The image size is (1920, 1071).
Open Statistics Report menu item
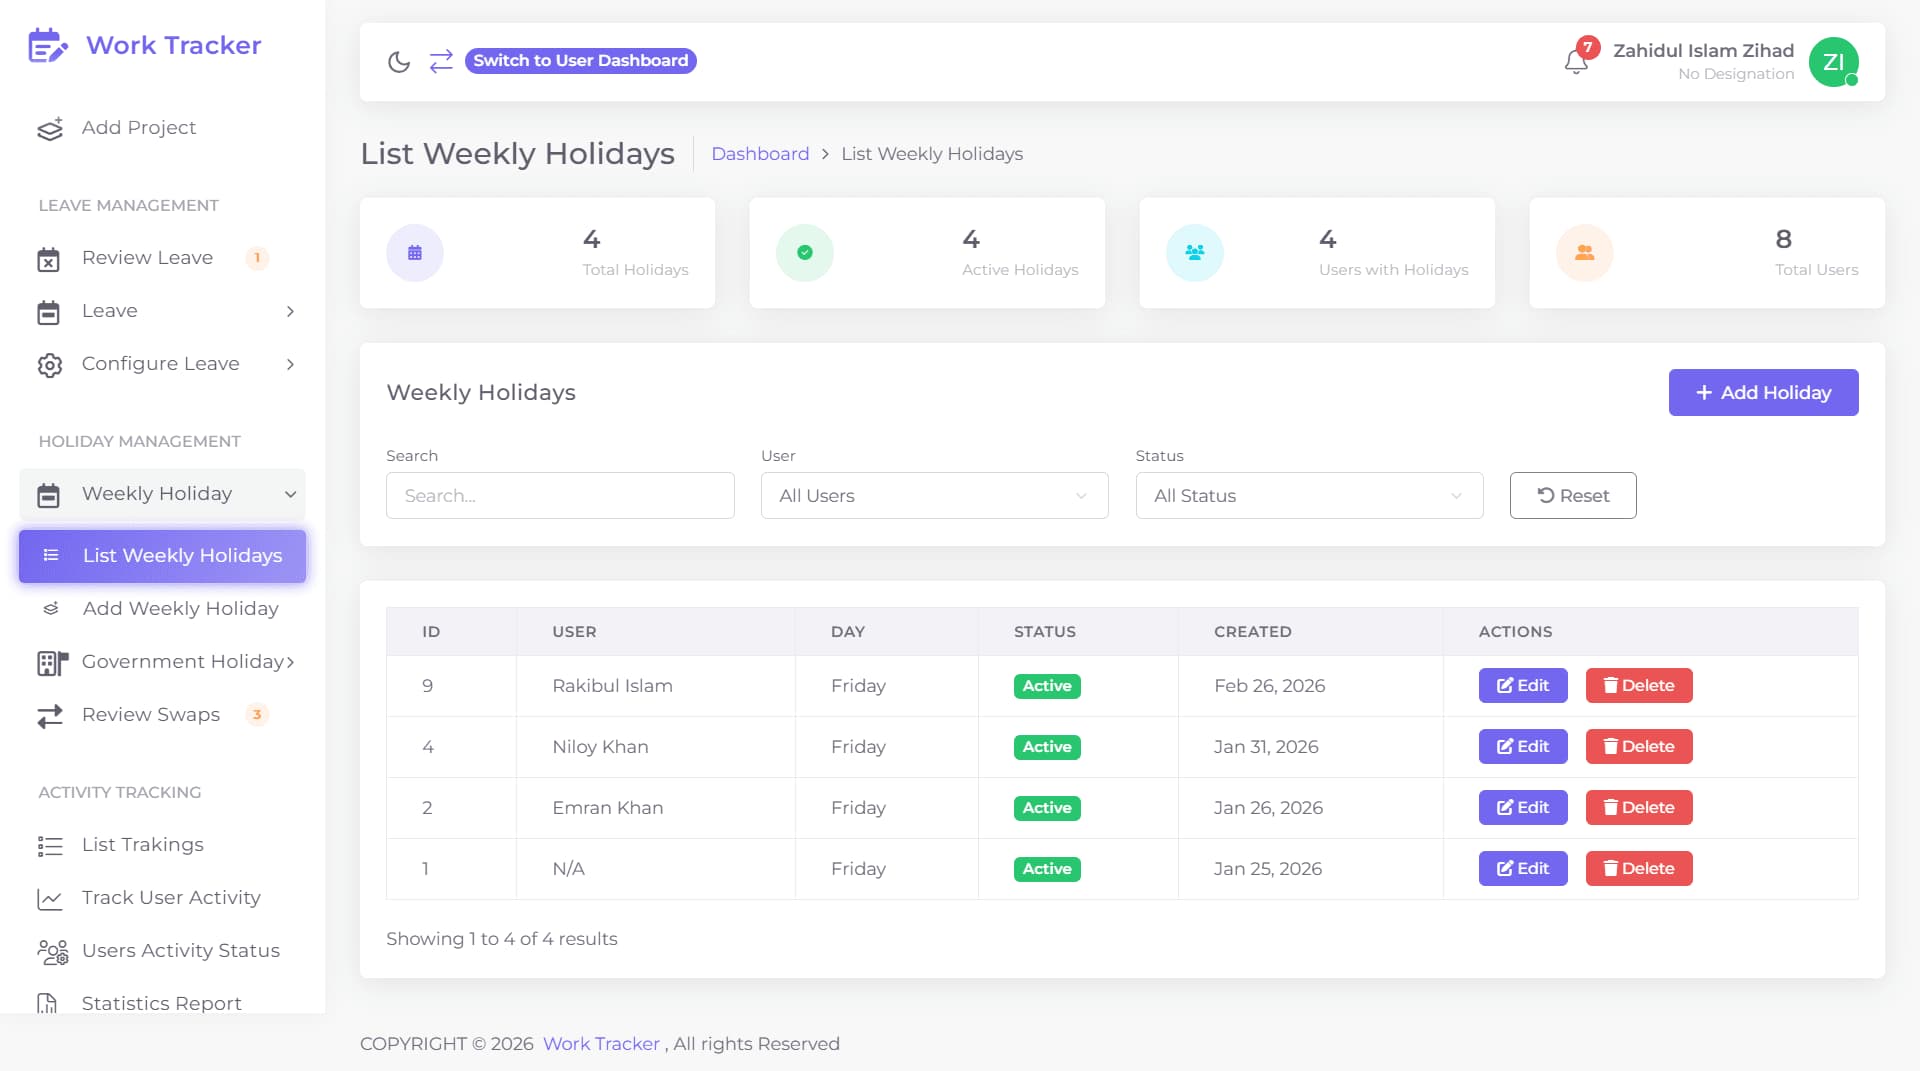pyautogui.click(x=162, y=1003)
